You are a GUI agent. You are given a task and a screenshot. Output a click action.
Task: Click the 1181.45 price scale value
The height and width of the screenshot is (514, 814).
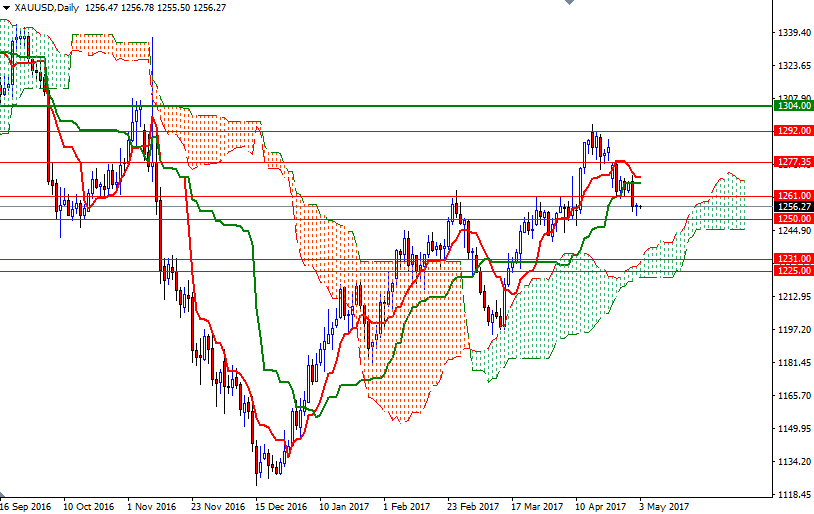[794, 362]
